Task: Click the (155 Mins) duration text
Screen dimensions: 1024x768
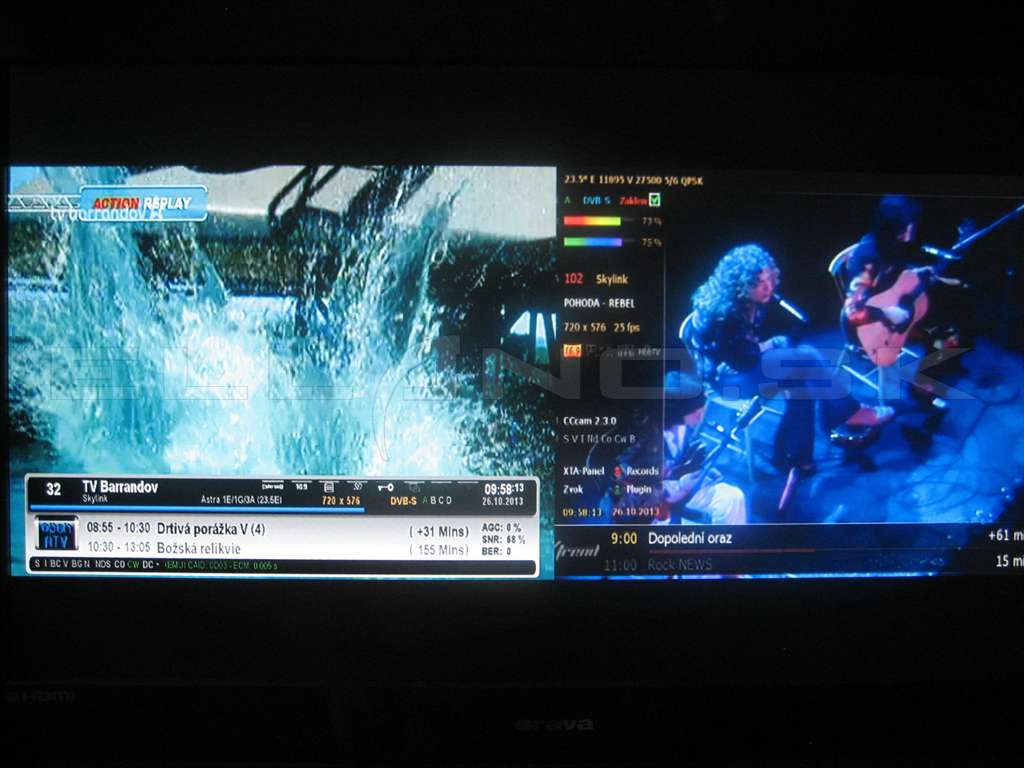Action: click(439, 550)
